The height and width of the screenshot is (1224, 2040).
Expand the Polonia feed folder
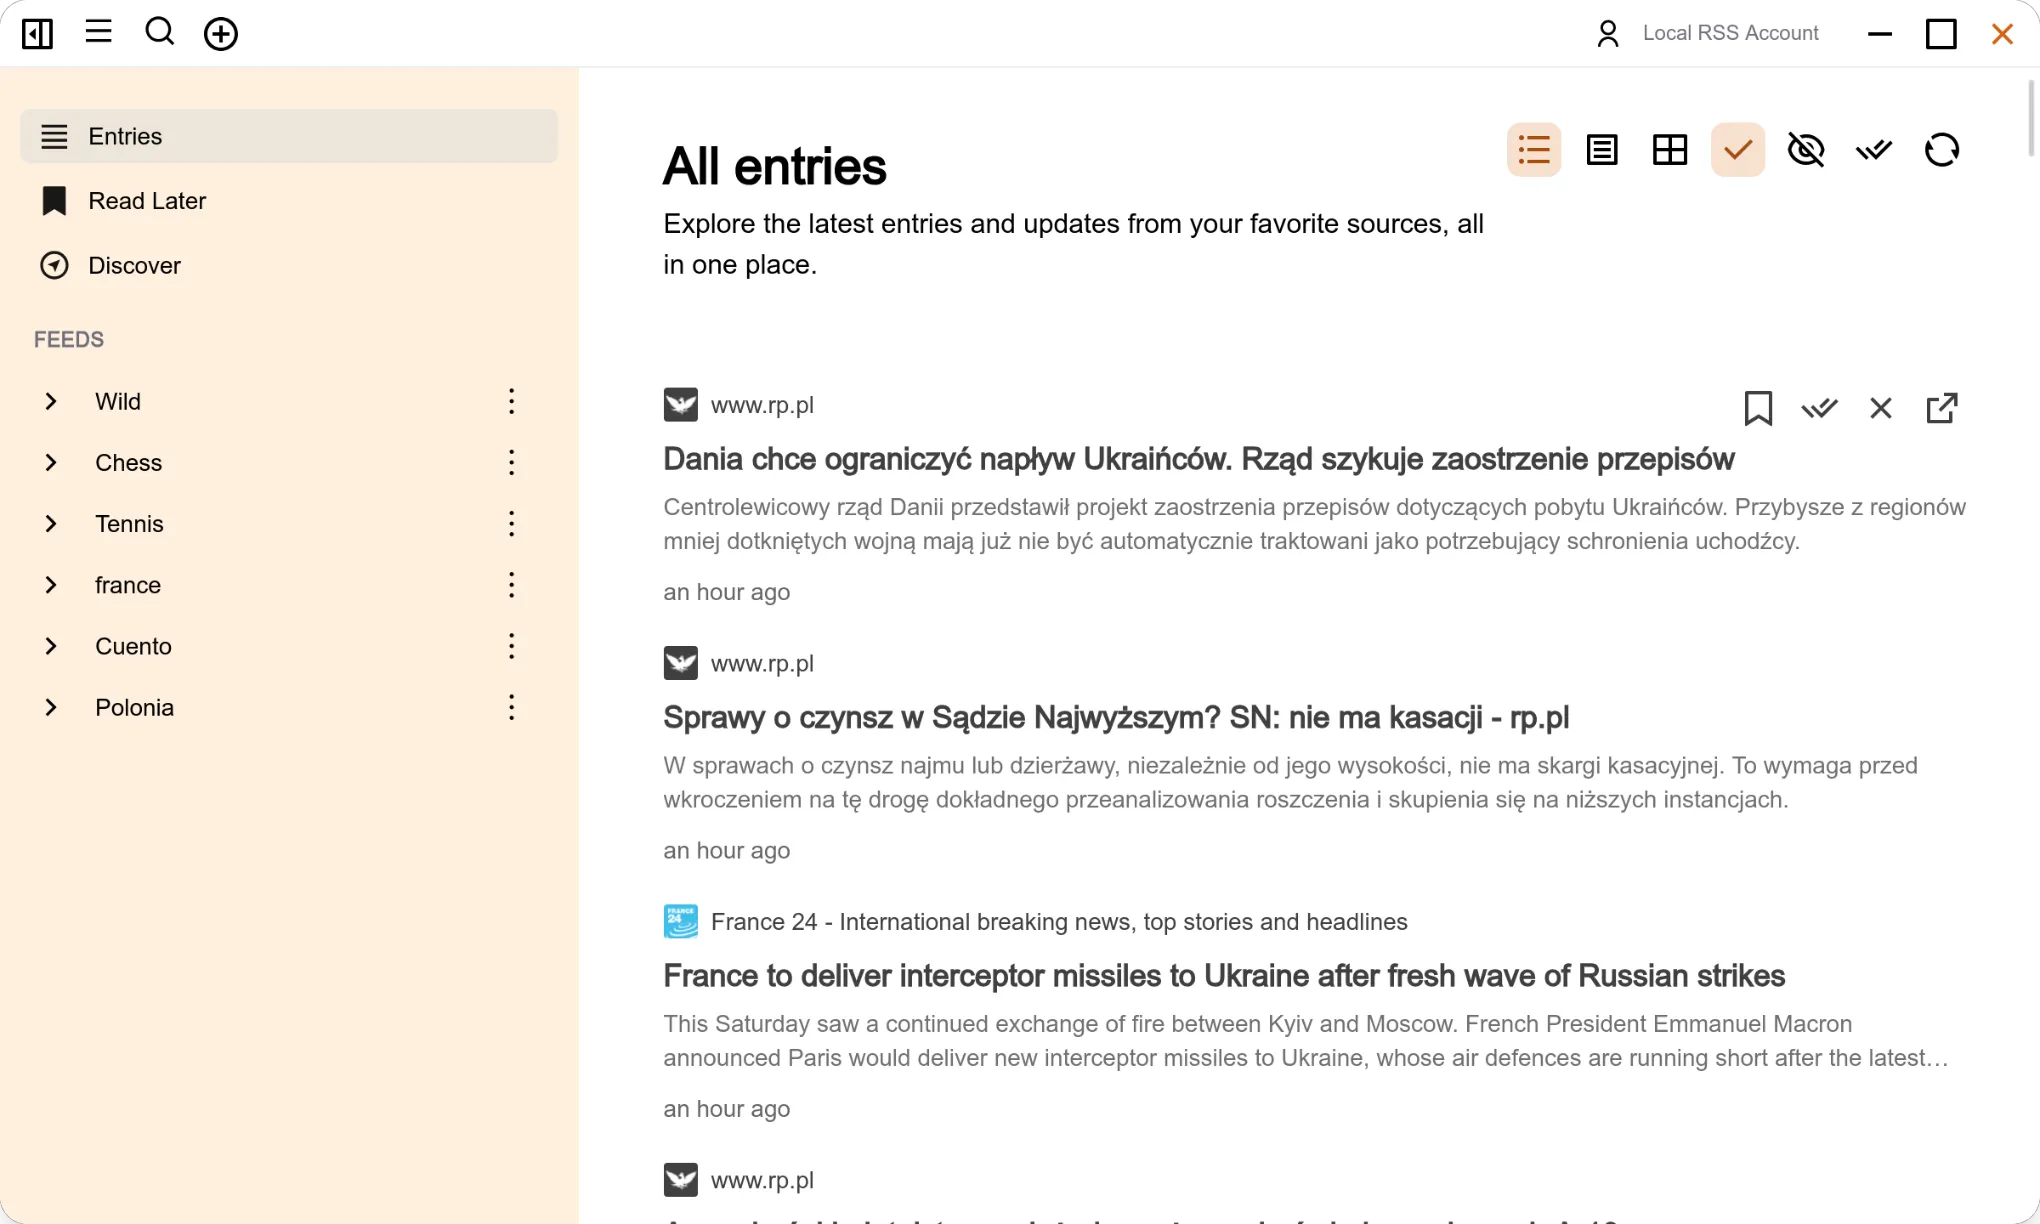[50, 707]
